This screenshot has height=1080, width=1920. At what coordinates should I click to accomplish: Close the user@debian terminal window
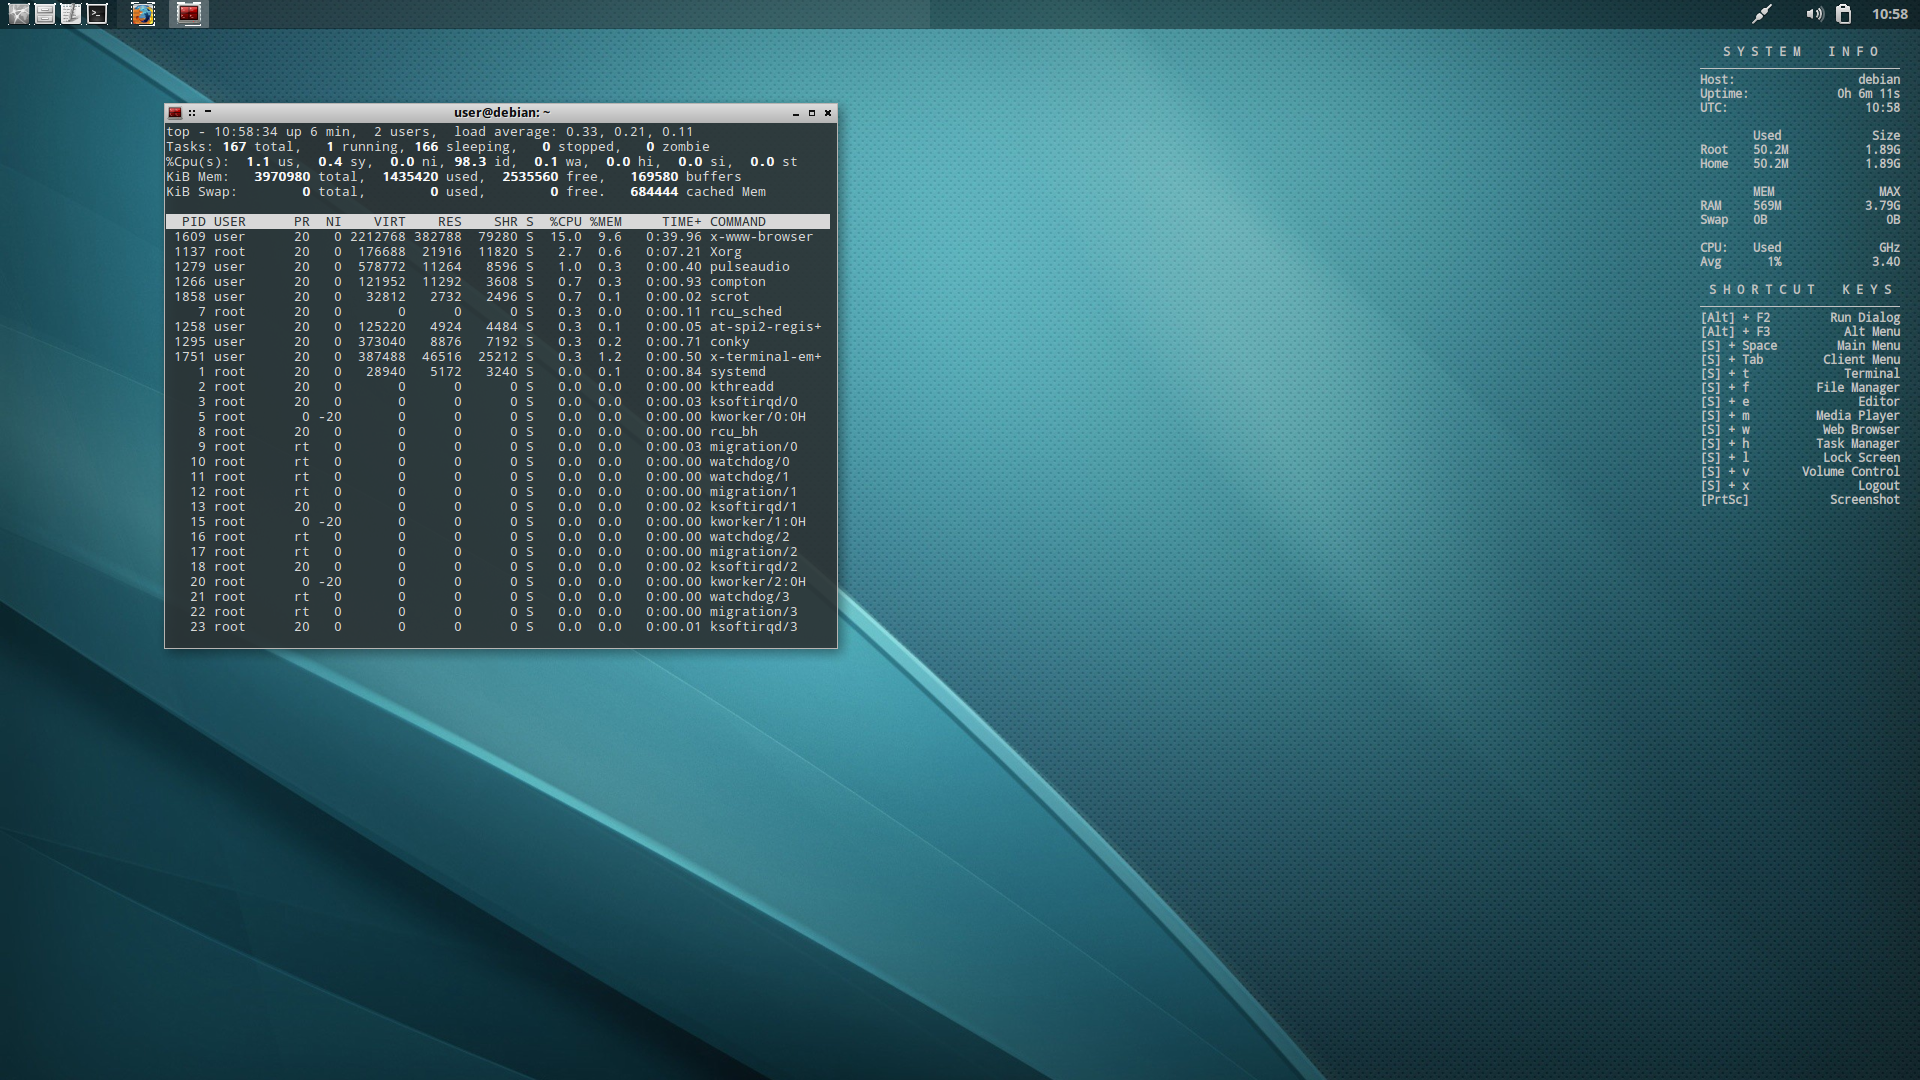point(828,113)
